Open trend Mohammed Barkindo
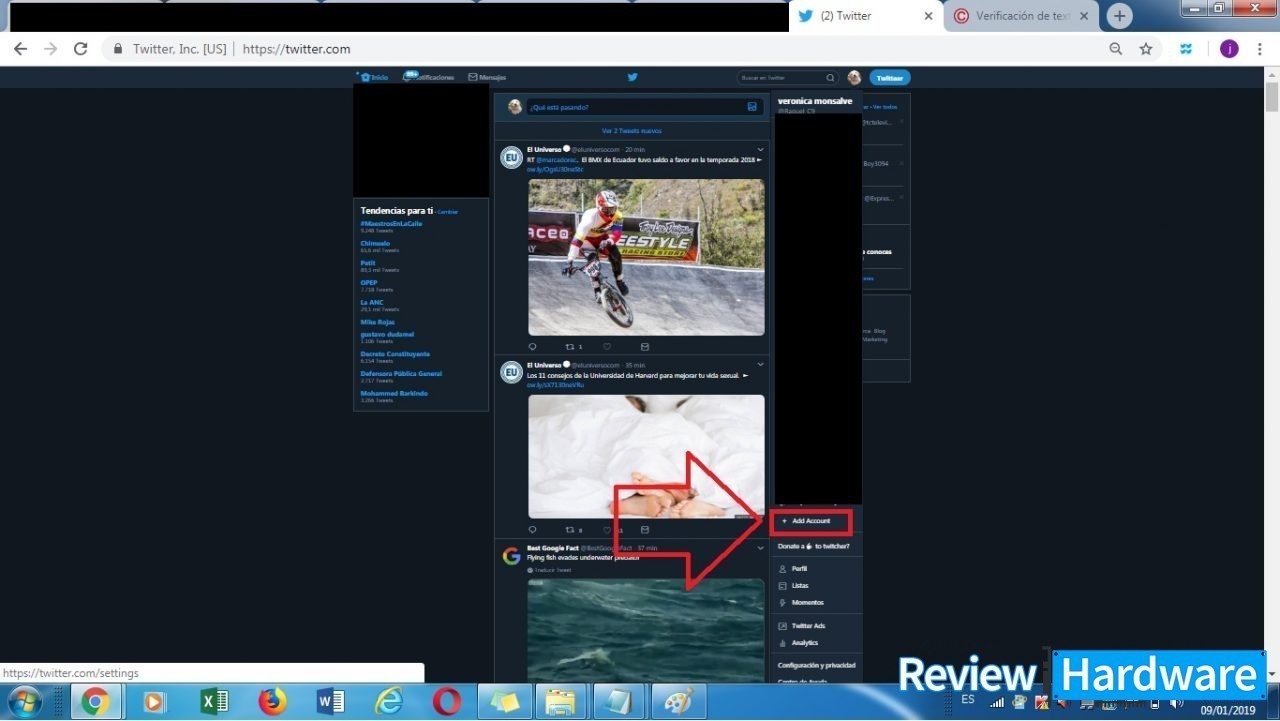1280x721 pixels. click(394, 393)
